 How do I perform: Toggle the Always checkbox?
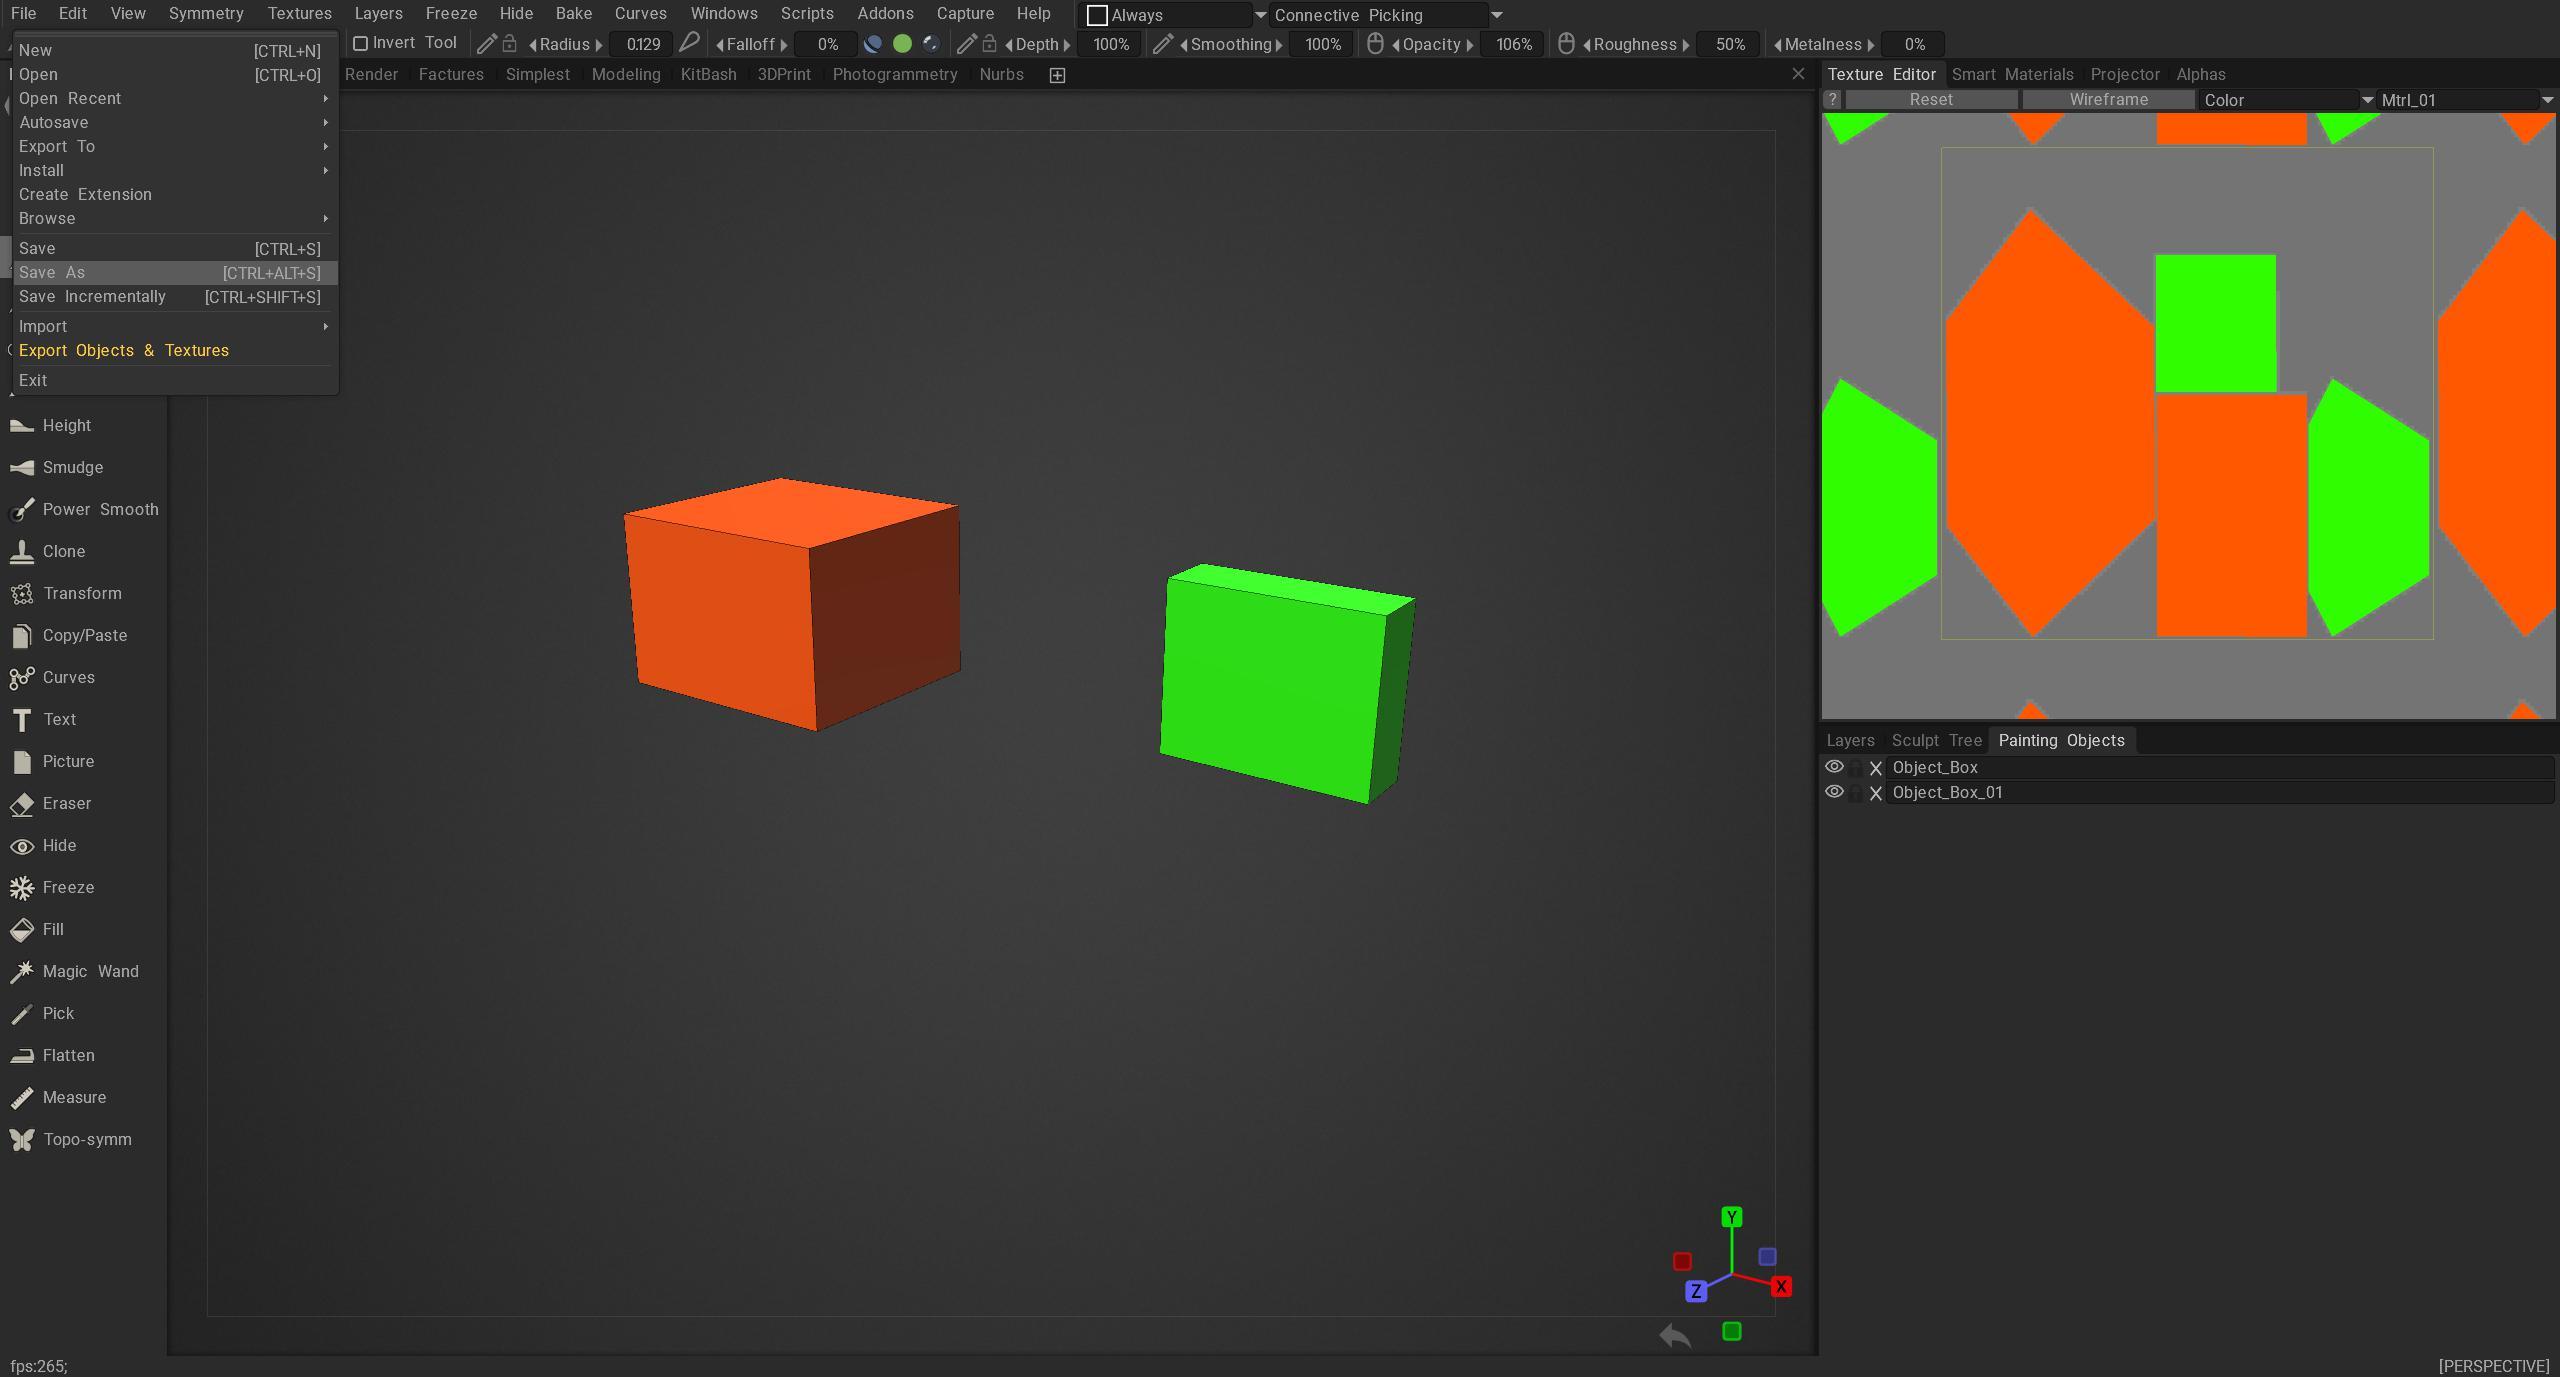click(x=1097, y=15)
